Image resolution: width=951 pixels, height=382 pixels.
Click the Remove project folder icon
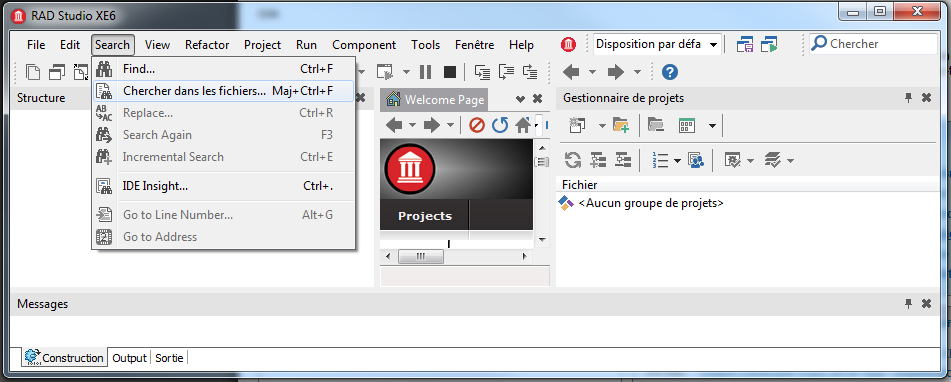tap(656, 126)
